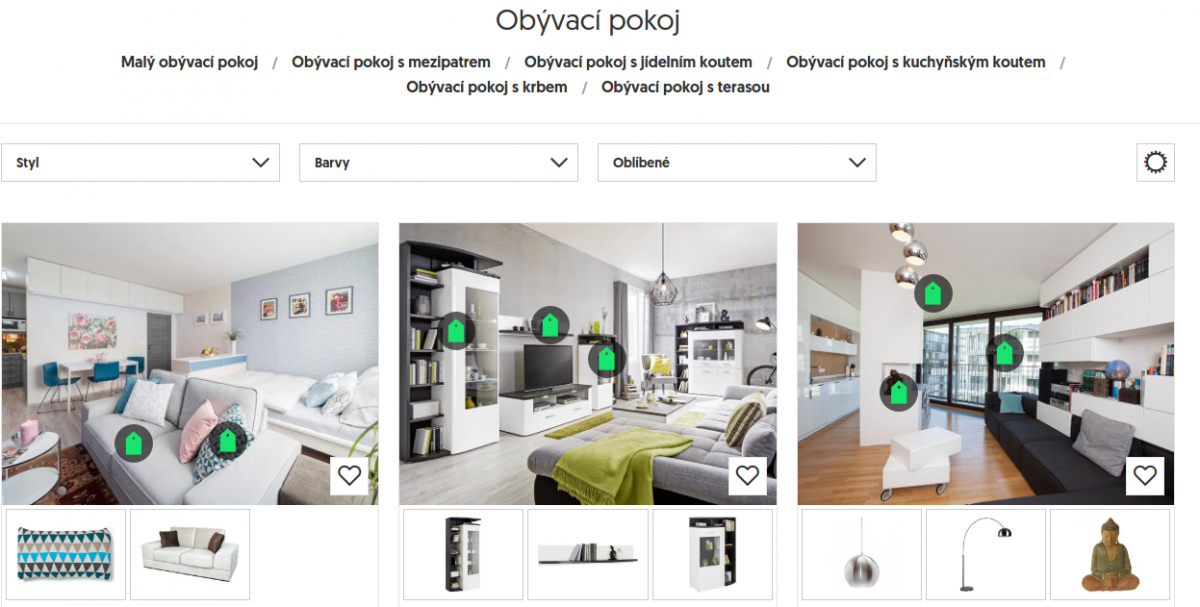Favorite the first living room photo
1200x607 pixels.
click(x=349, y=475)
